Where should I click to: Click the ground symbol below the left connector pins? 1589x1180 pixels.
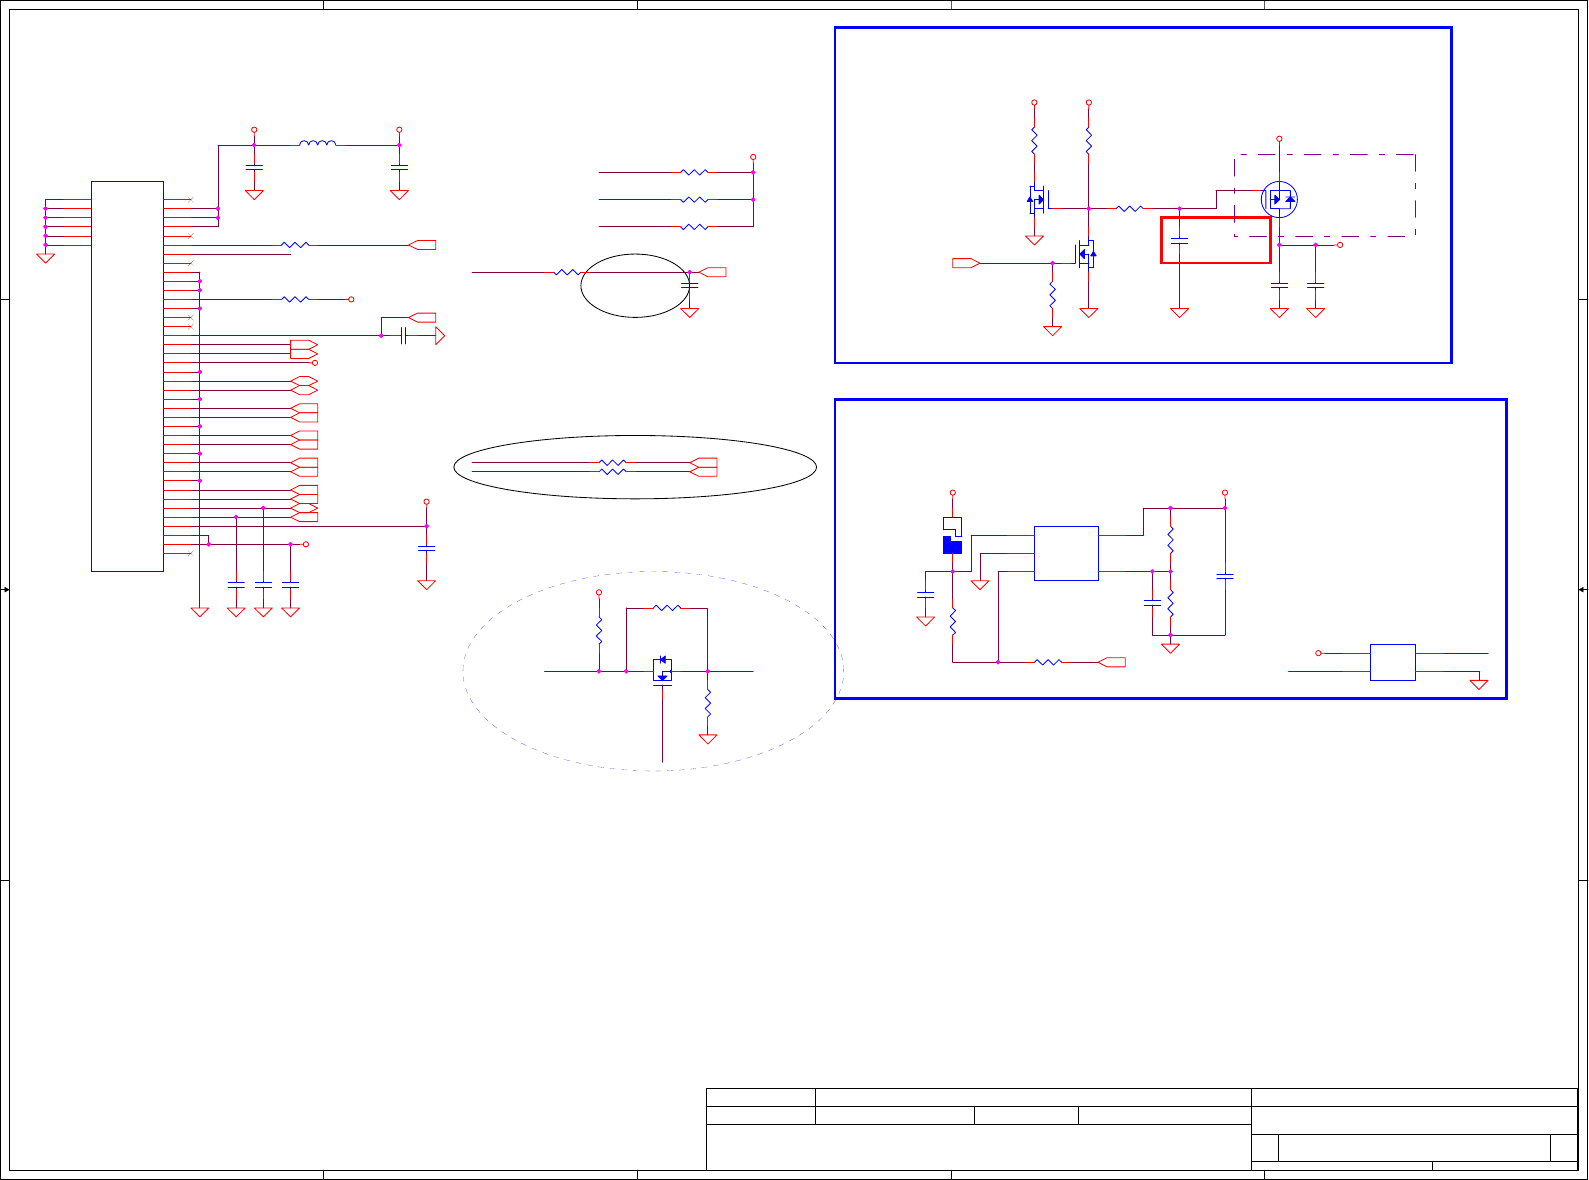coord(45,258)
